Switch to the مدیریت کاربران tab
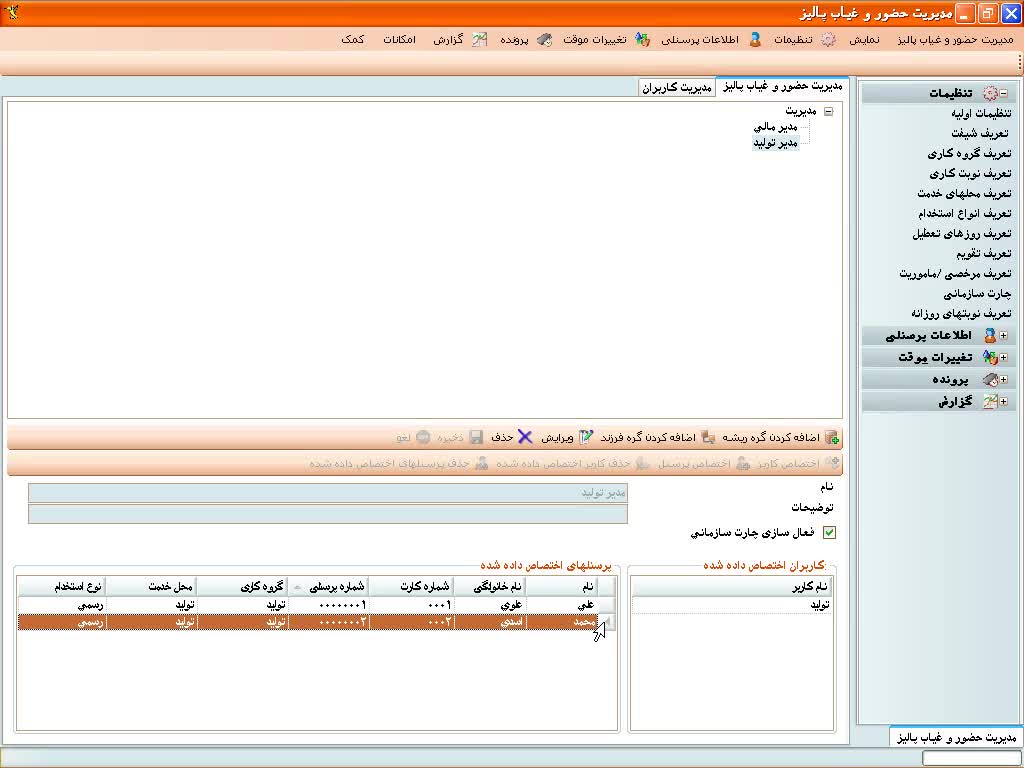1024x768 pixels. tap(677, 88)
